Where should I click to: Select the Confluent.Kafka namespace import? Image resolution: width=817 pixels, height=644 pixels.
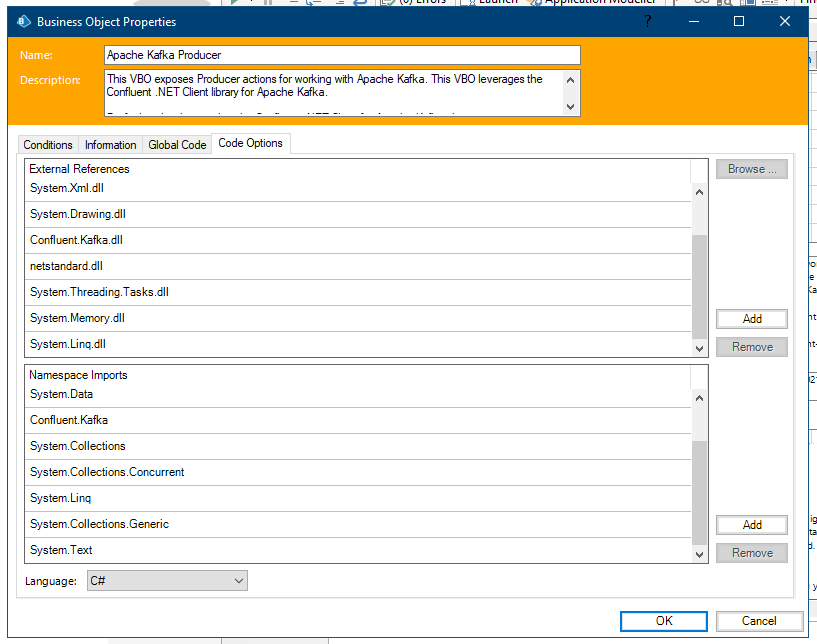(x=358, y=420)
